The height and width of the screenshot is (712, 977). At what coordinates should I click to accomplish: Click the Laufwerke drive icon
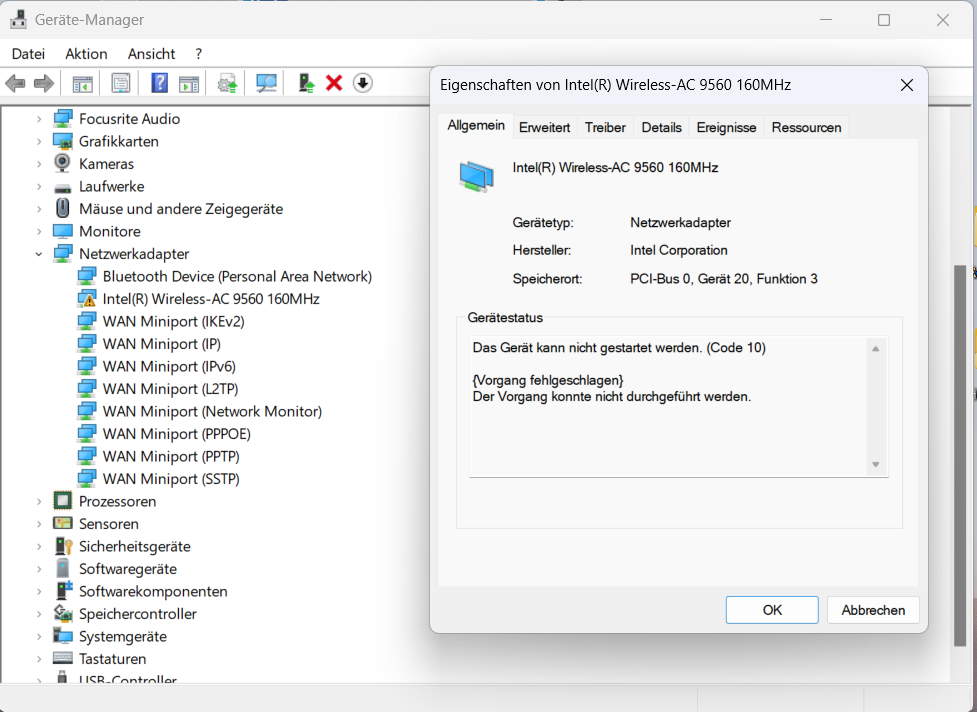[x=62, y=187]
